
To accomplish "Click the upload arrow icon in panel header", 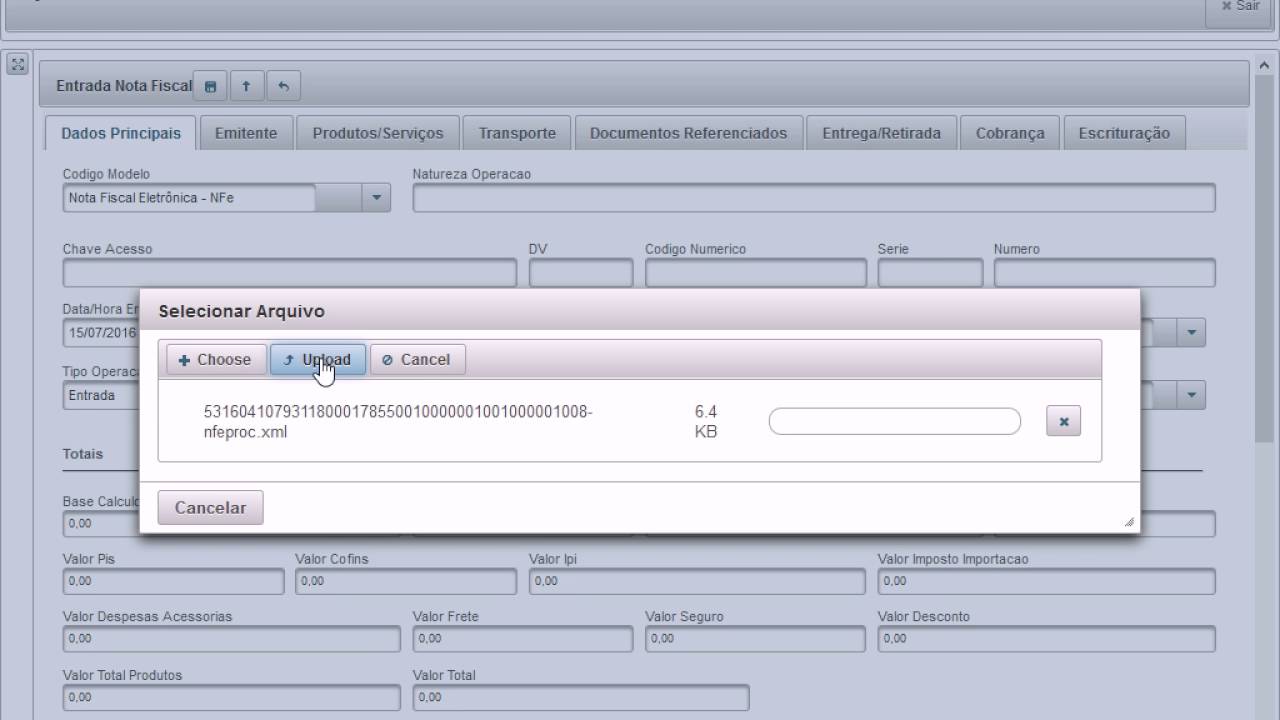I will pos(246,86).
